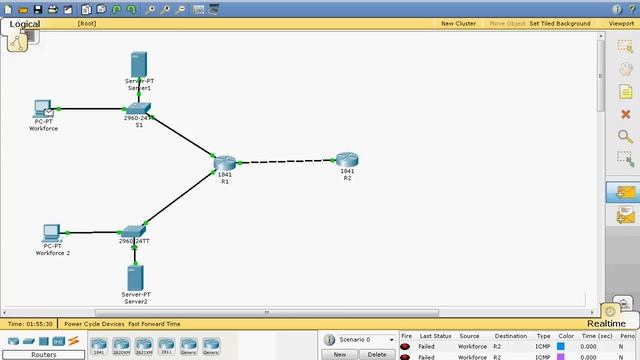Pick the 2620XM router from device list

[x=121, y=346]
